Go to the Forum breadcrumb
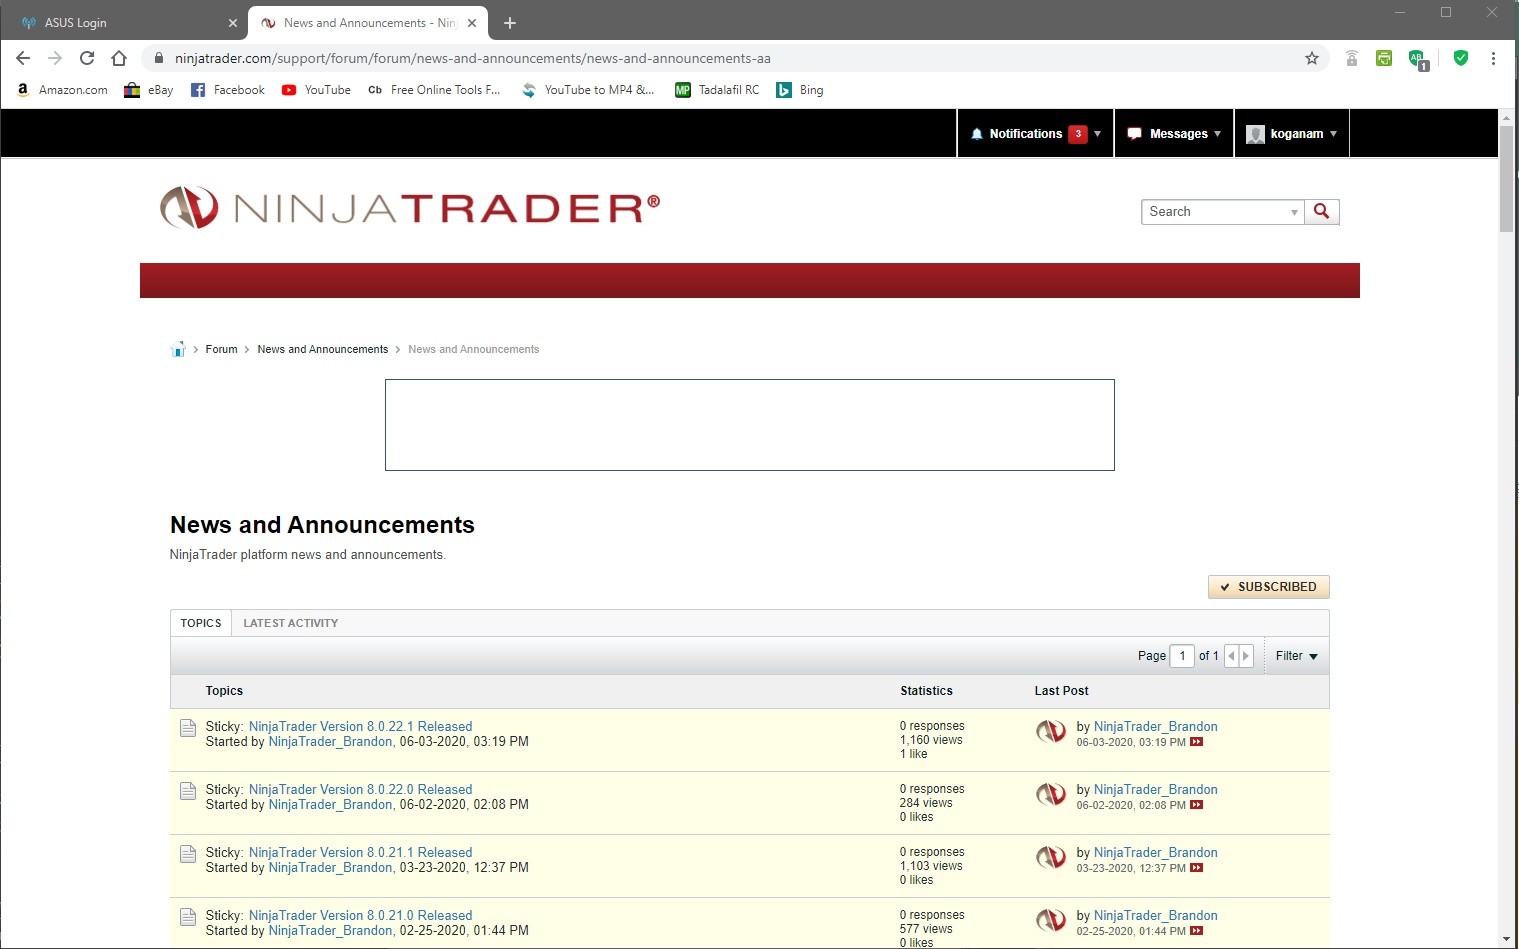Viewport: 1519px width, 949px height. (x=221, y=349)
